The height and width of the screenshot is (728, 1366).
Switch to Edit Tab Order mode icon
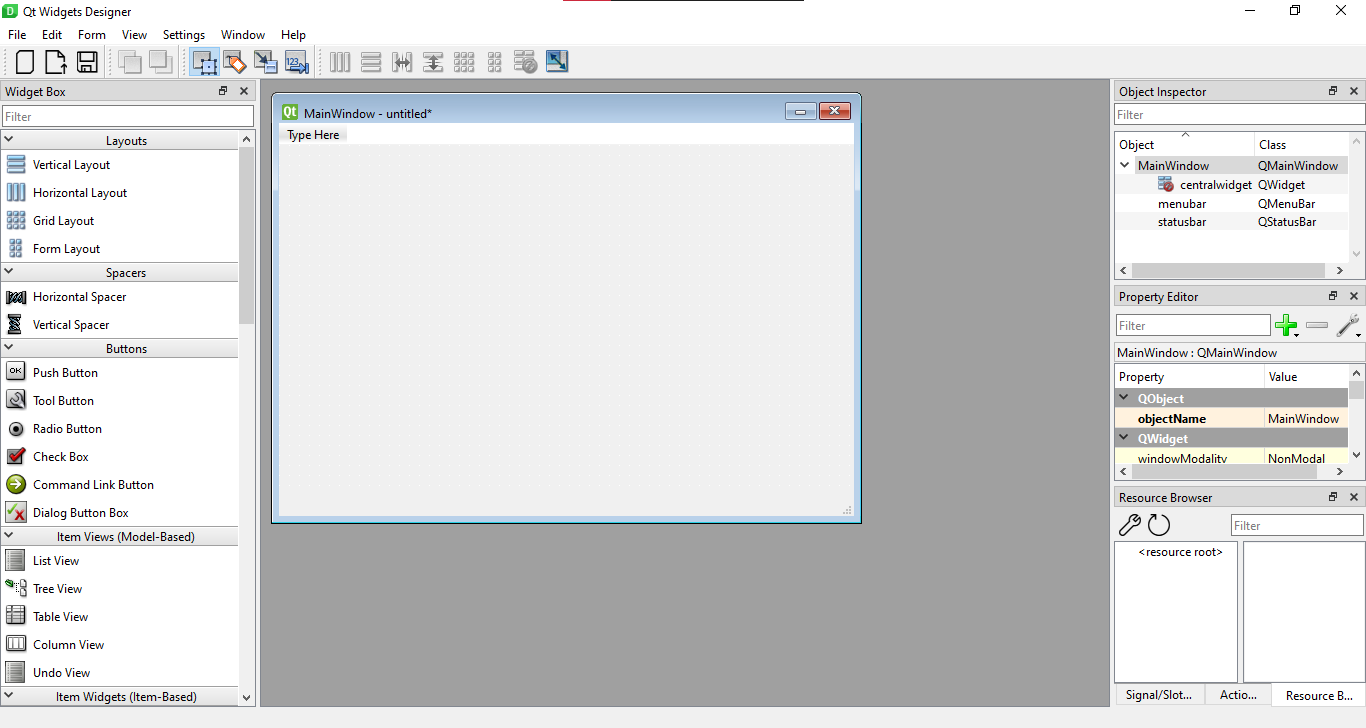[x=297, y=62]
